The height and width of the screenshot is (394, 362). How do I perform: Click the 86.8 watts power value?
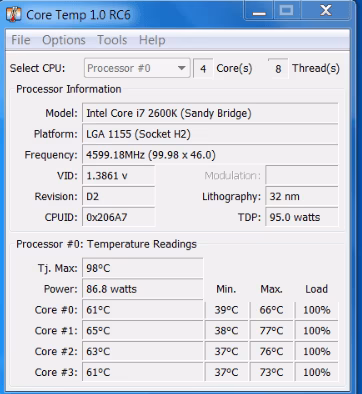tap(143, 289)
